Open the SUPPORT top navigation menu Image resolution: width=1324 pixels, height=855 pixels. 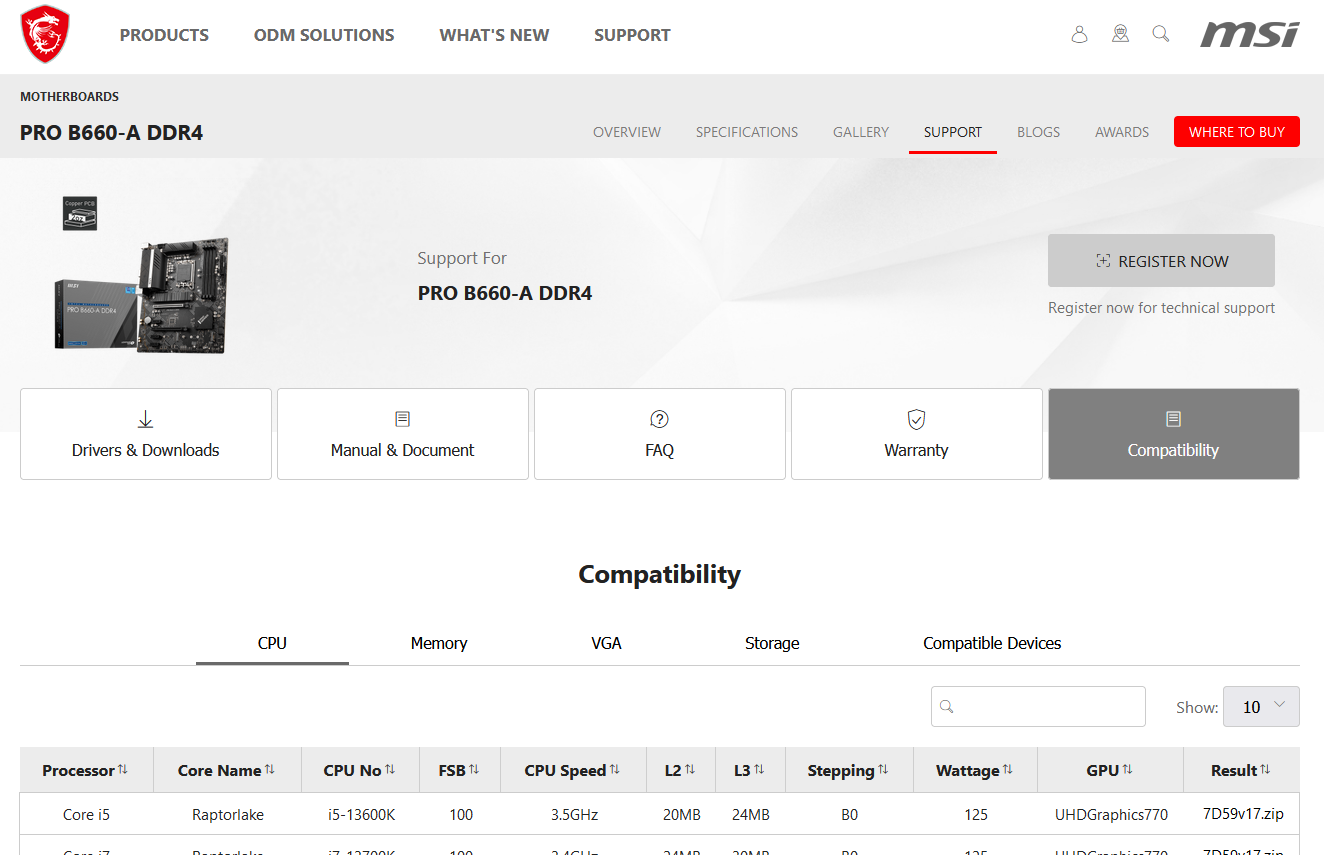[632, 35]
